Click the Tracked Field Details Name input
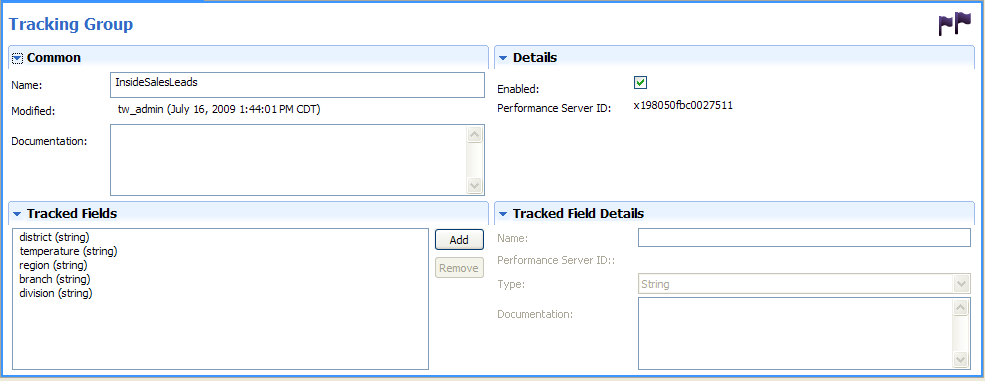The image size is (985, 381). point(804,237)
